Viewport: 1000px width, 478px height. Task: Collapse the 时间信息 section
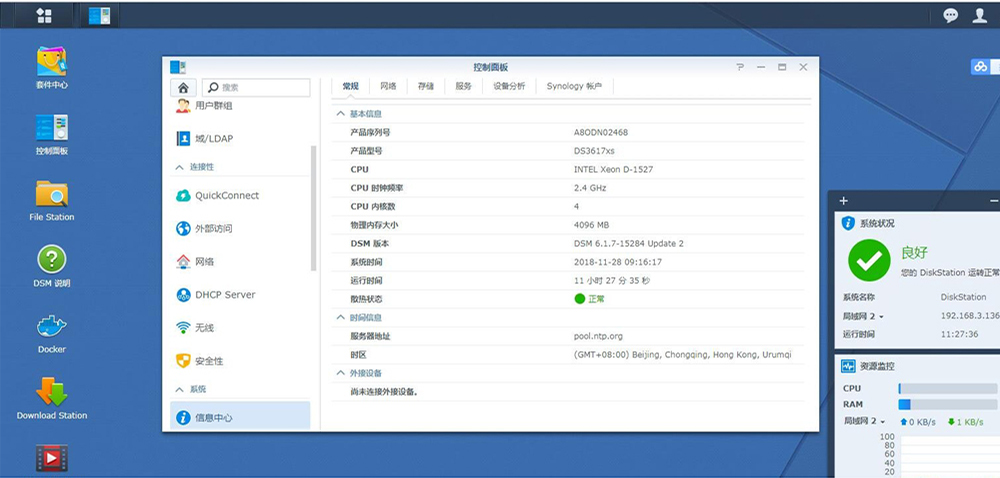(340, 317)
